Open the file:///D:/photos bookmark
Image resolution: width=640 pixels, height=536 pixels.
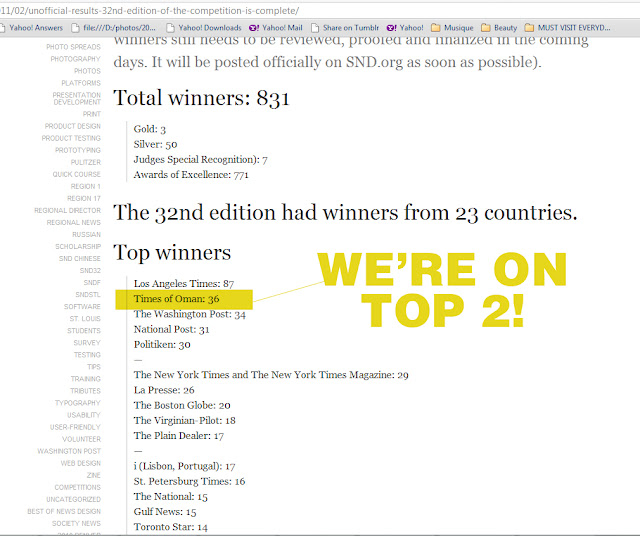click(x=114, y=28)
